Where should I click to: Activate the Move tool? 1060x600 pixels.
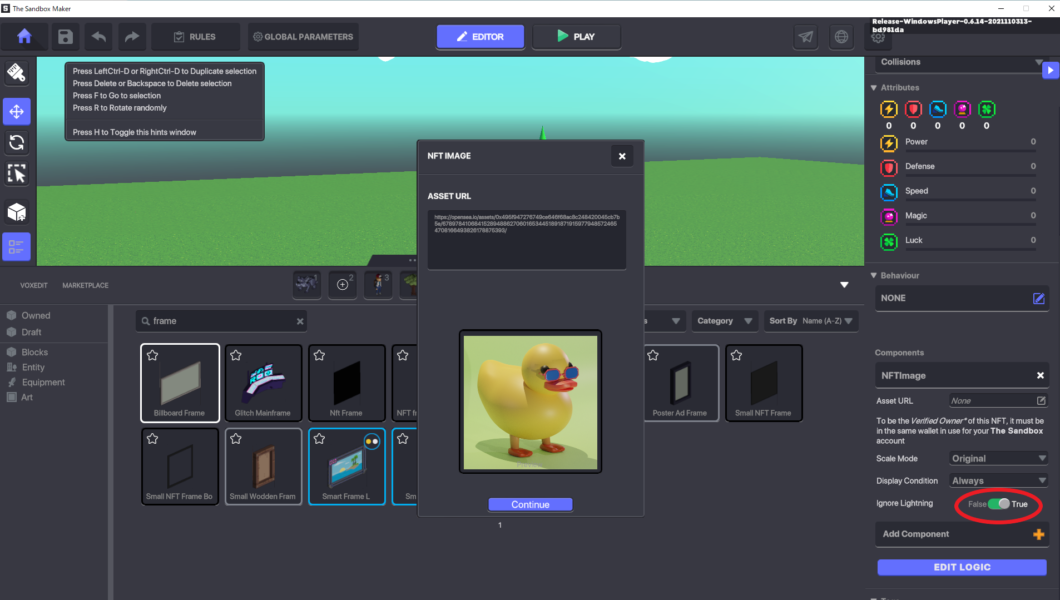pos(16,111)
